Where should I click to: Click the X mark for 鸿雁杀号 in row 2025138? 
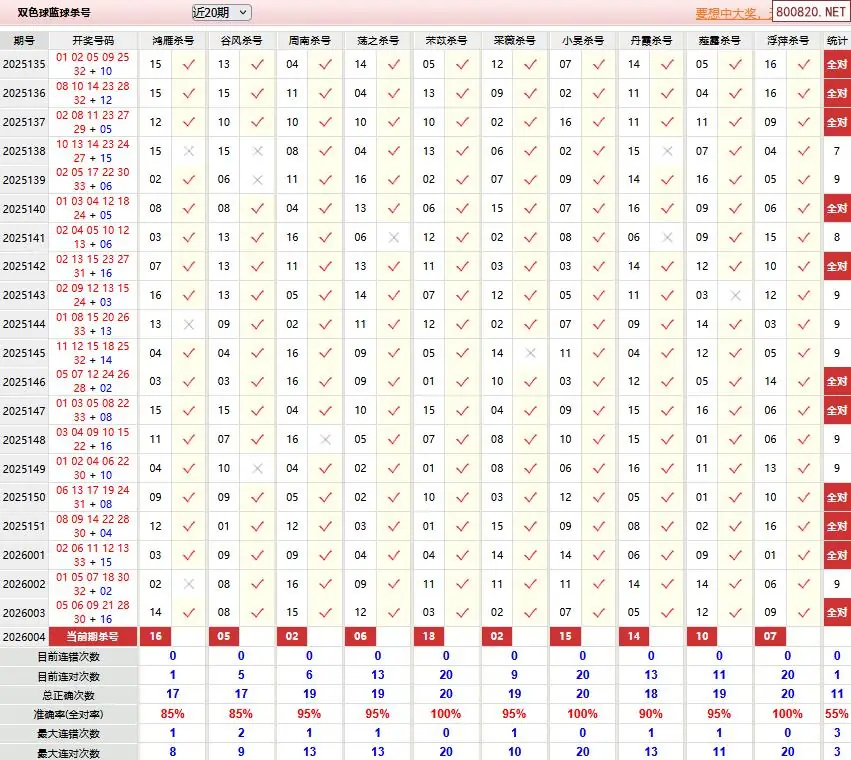pyautogui.click(x=188, y=151)
